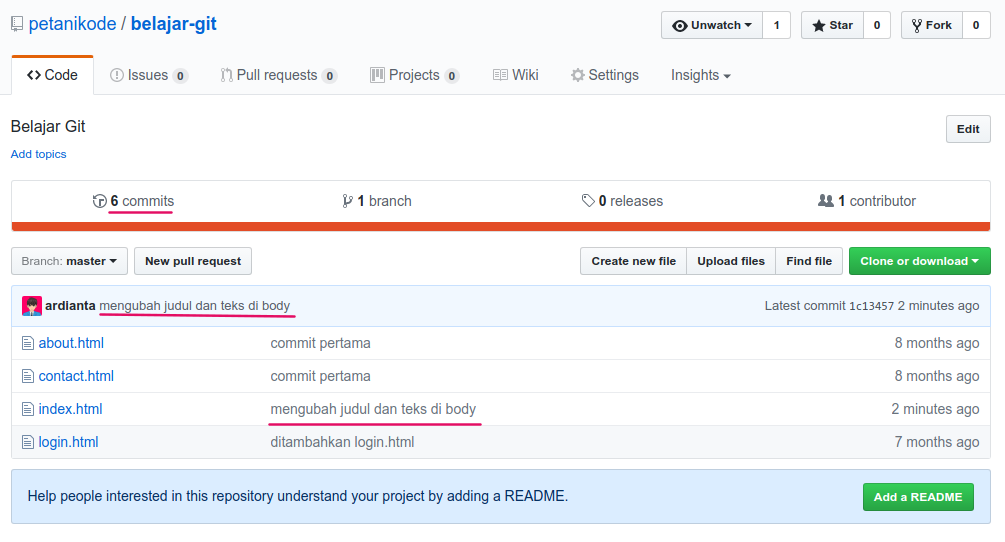Click the Add topics link
The image size is (1005, 542).
click(38, 154)
